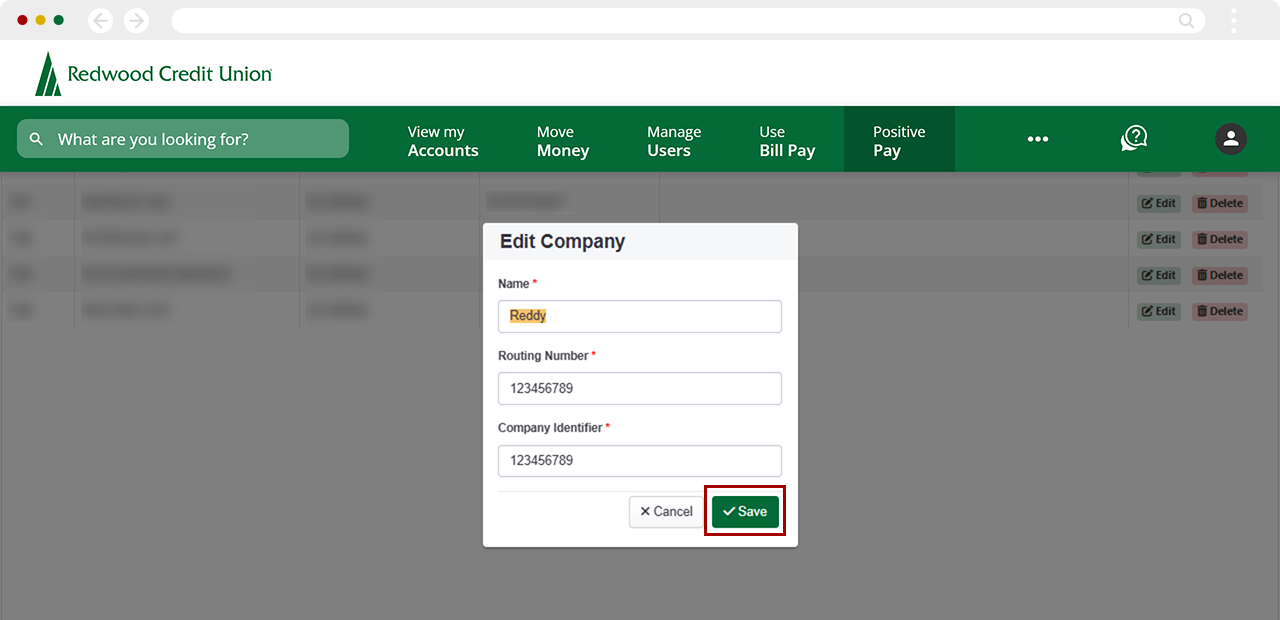
Task: Open the three-dots more menu
Action: point(1038,139)
